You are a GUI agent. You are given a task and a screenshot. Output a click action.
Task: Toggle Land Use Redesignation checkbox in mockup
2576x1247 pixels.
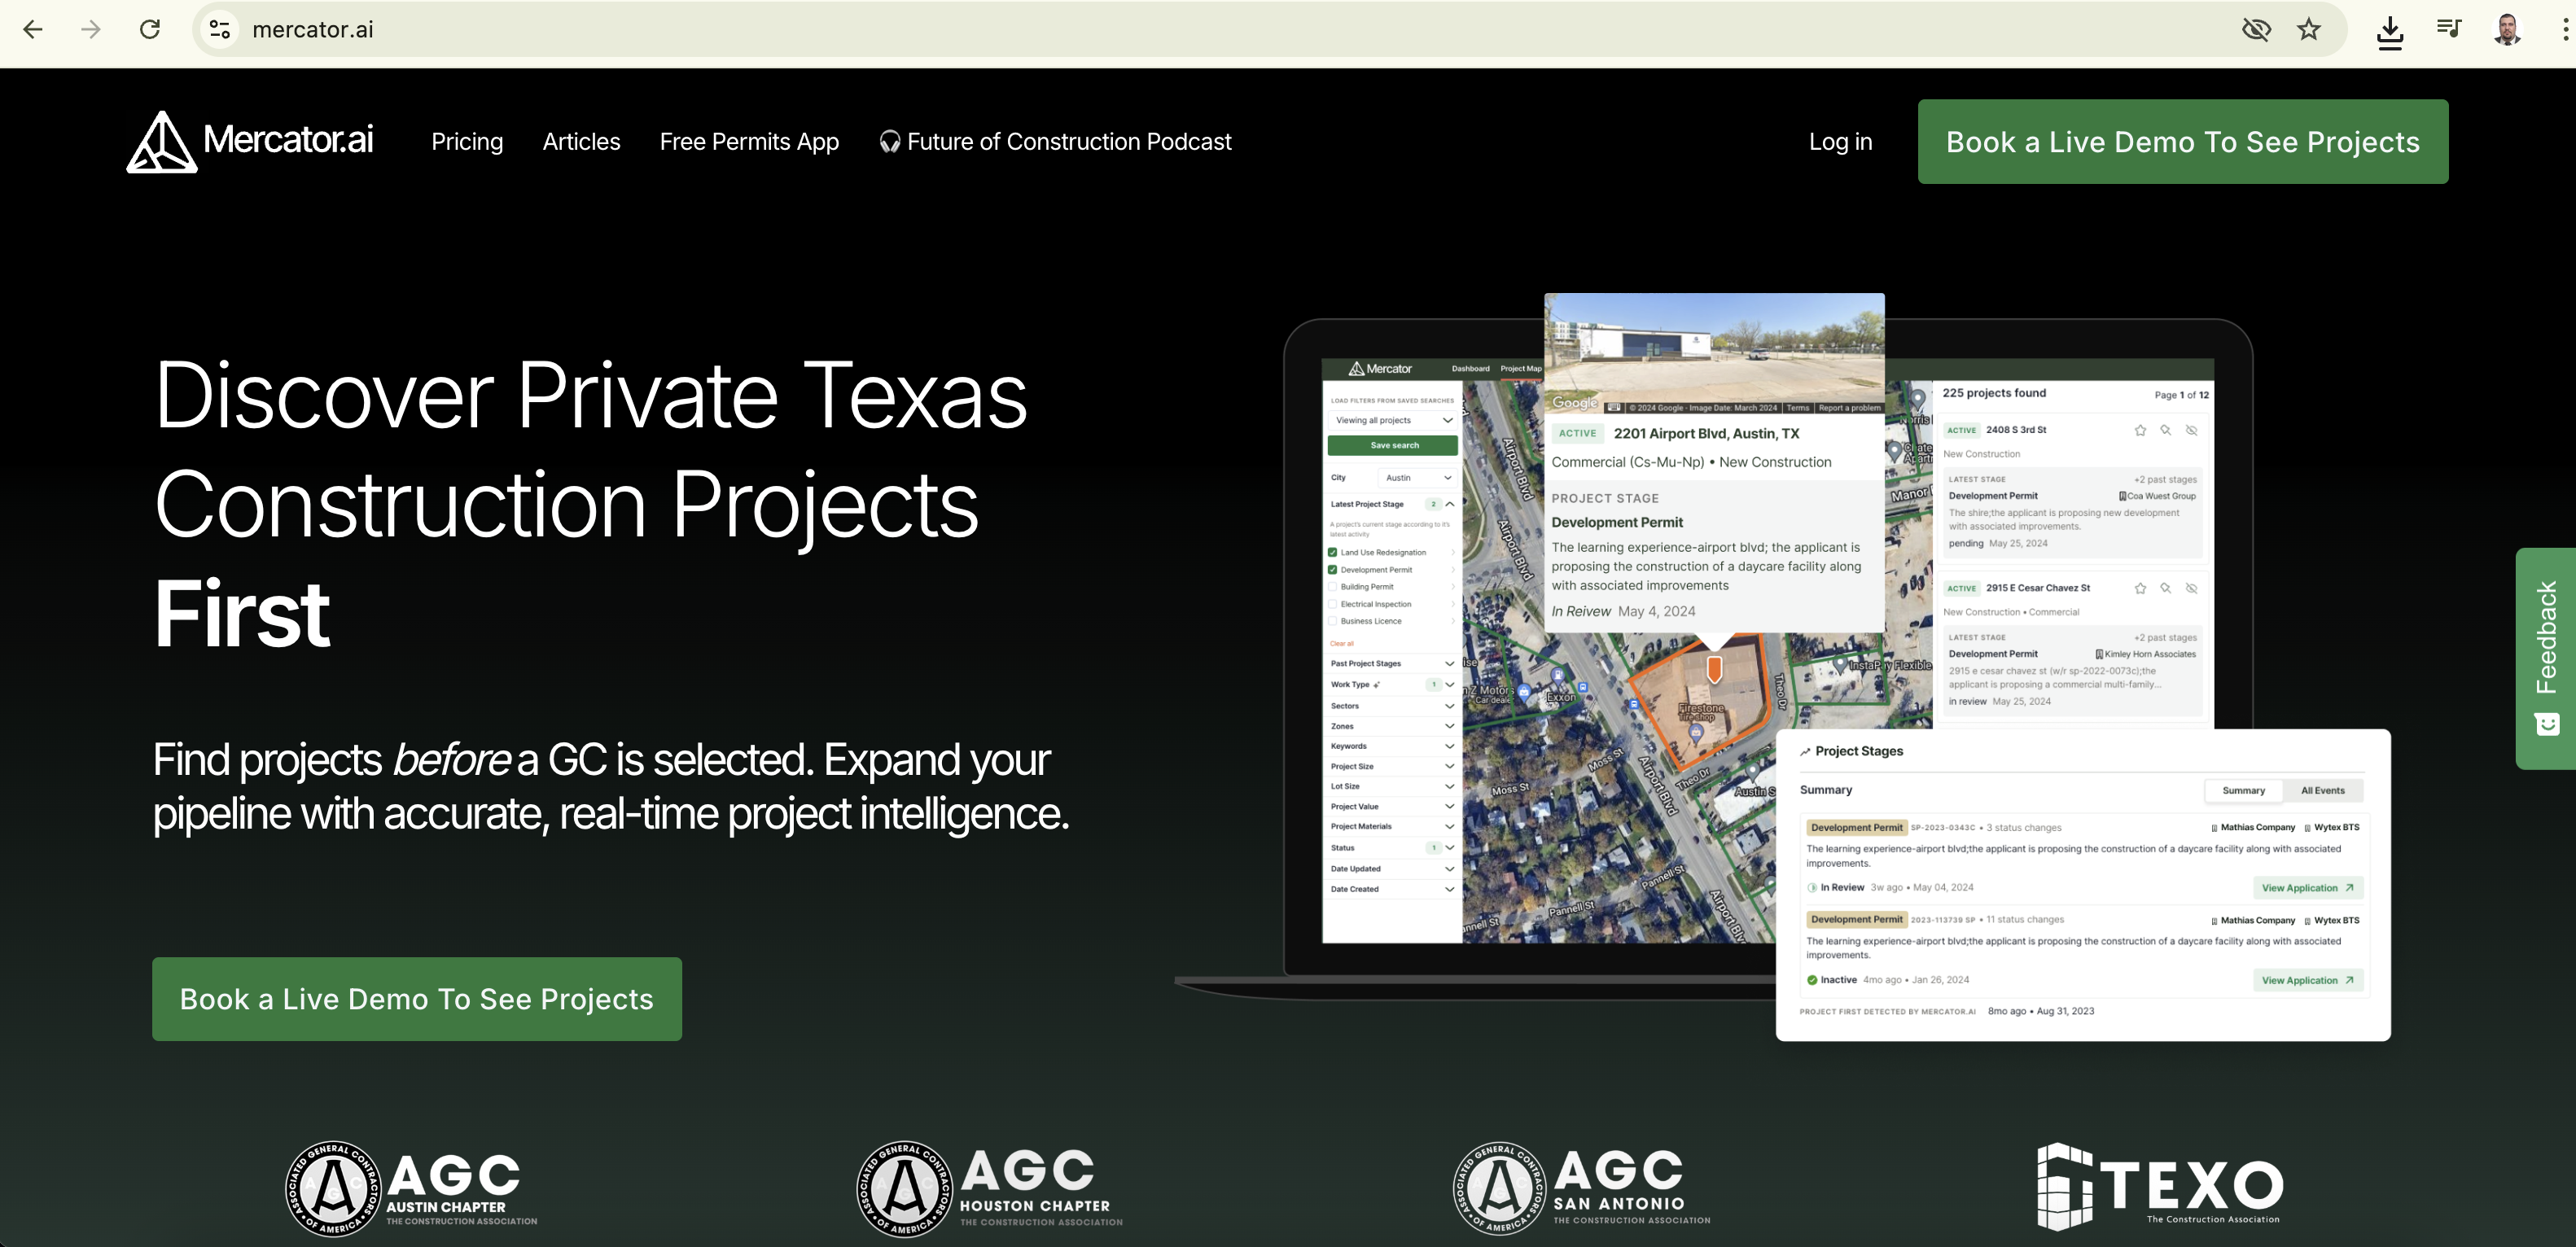[x=1332, y=552]
